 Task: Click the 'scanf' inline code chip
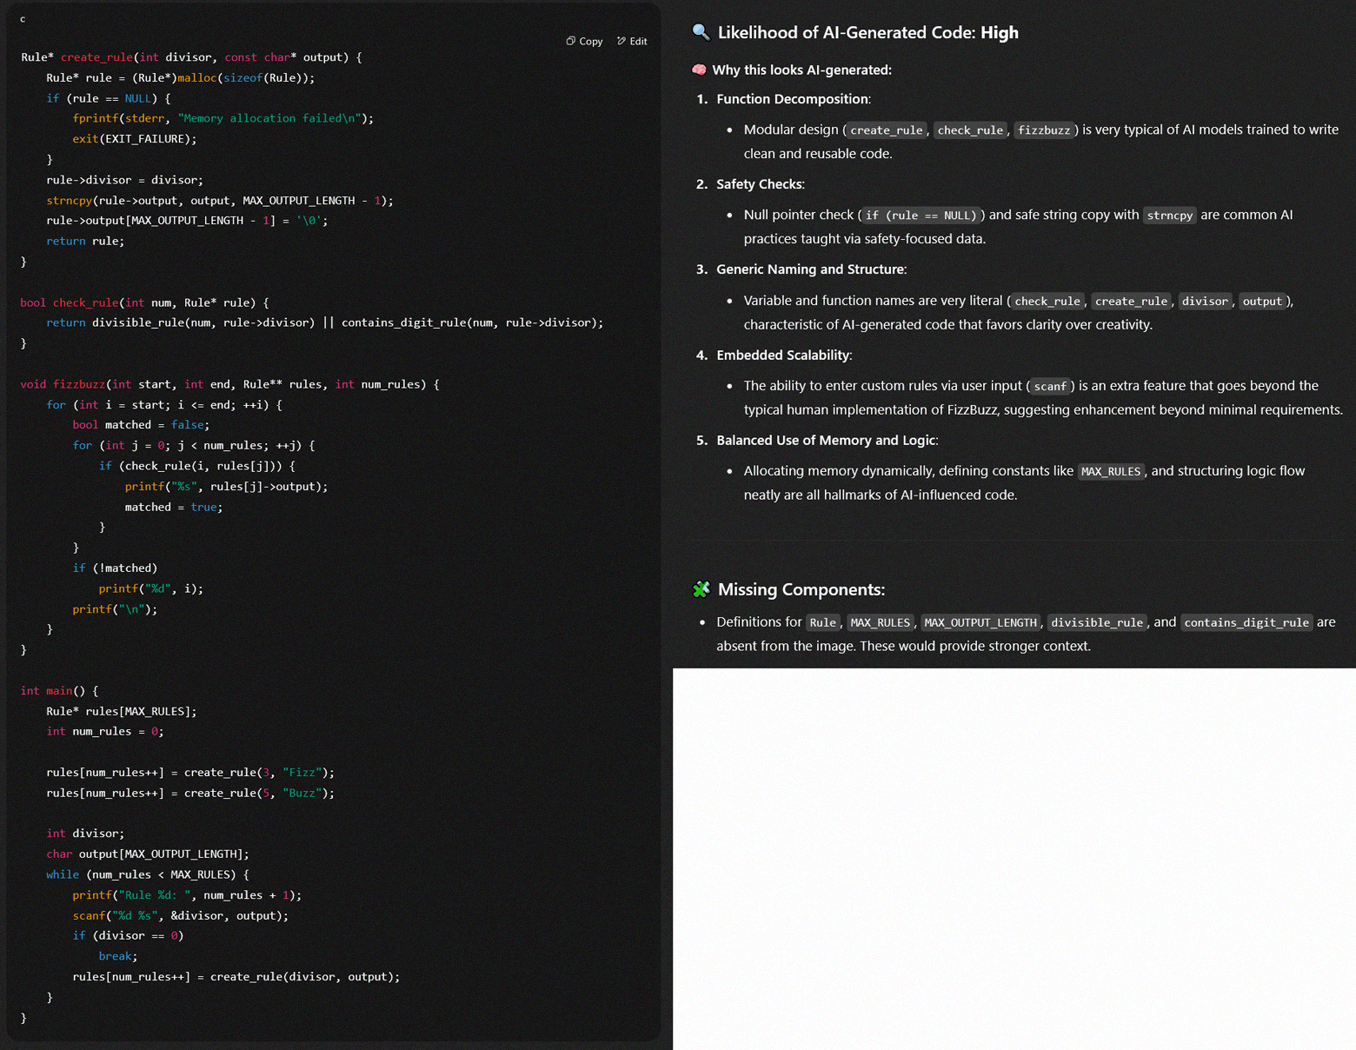point(1050,386)
